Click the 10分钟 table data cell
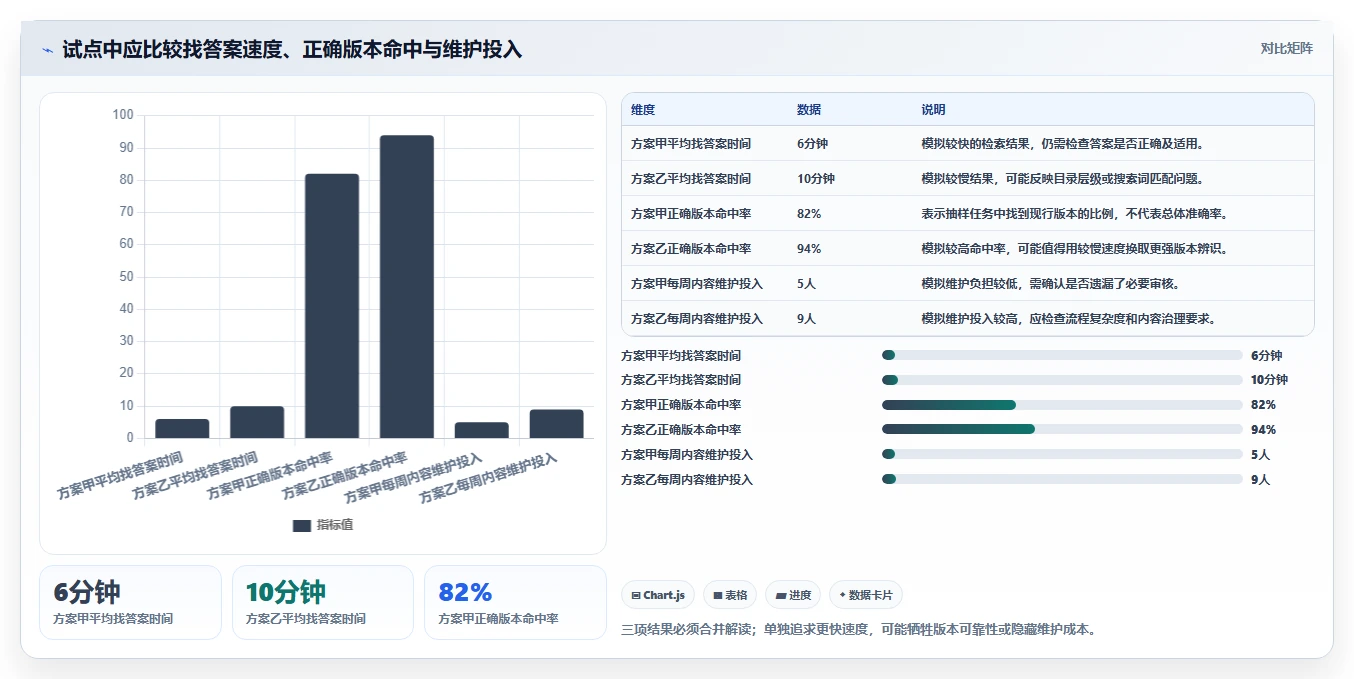1354x679 pixels. [x=816, y=179]
